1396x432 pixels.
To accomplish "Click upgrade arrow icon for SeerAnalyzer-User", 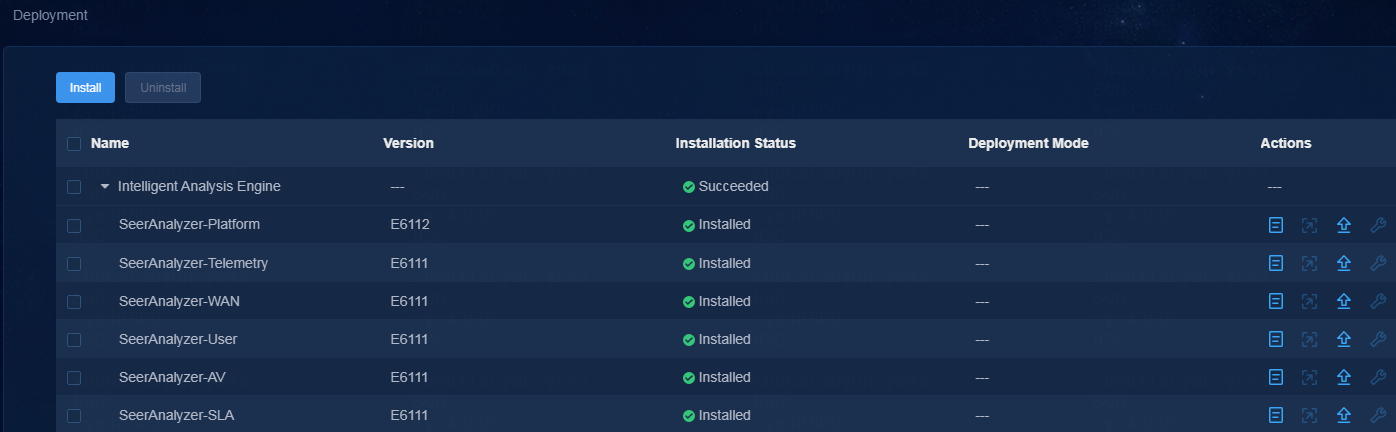I will (1344, 339).
